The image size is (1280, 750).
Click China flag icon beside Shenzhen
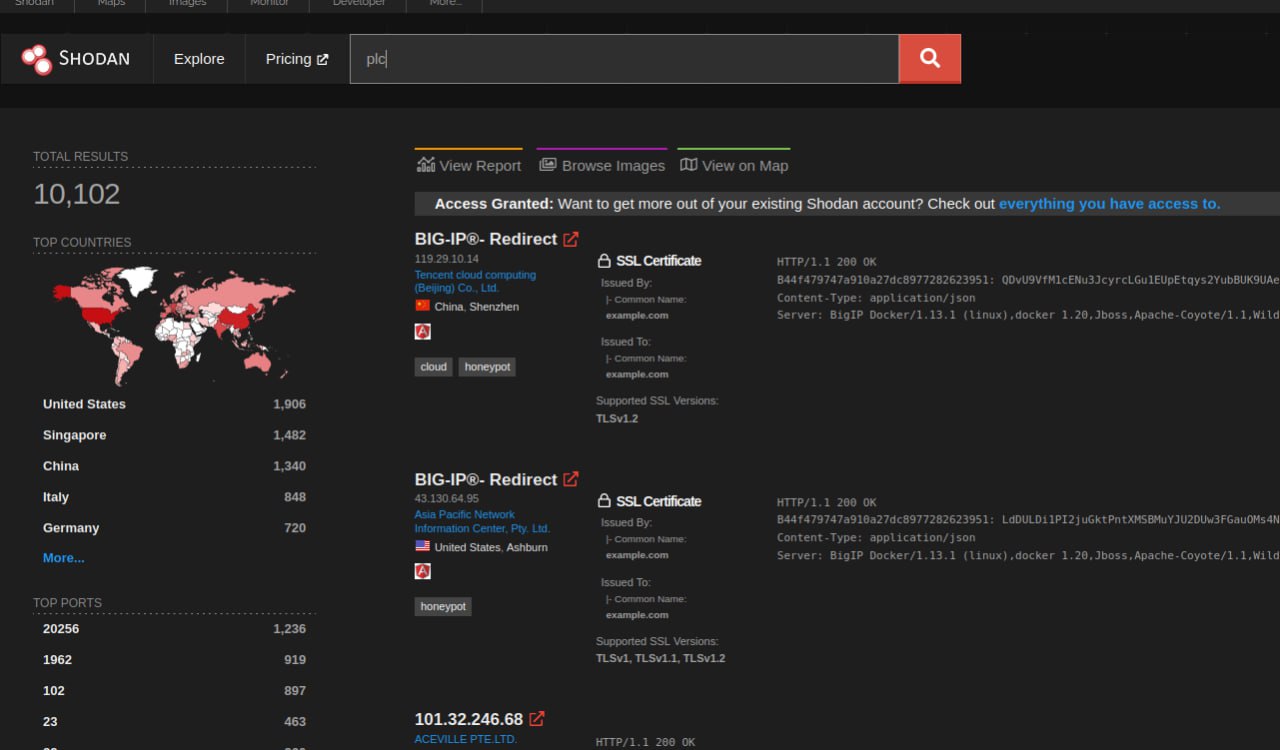coord(422,306)
